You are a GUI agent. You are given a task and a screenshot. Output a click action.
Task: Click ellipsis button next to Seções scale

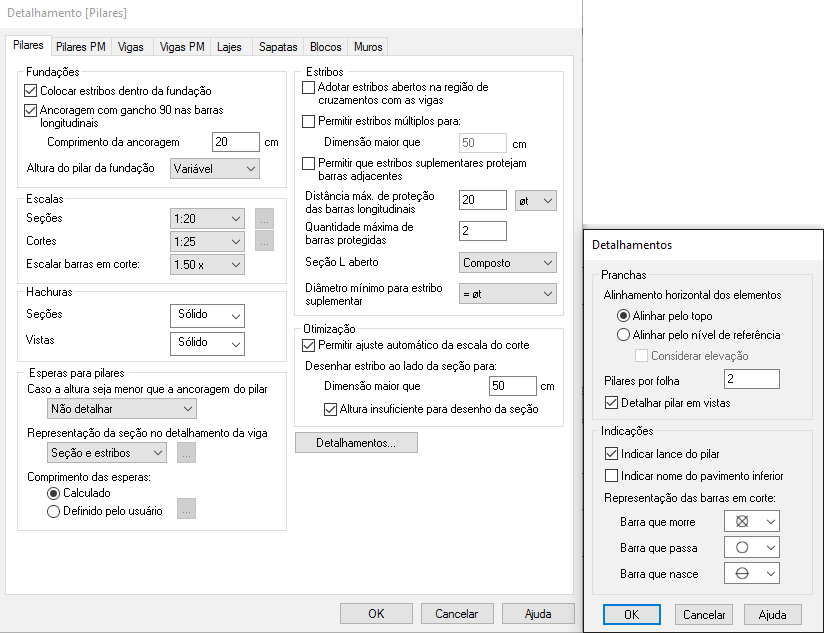(x=264, y=219)
